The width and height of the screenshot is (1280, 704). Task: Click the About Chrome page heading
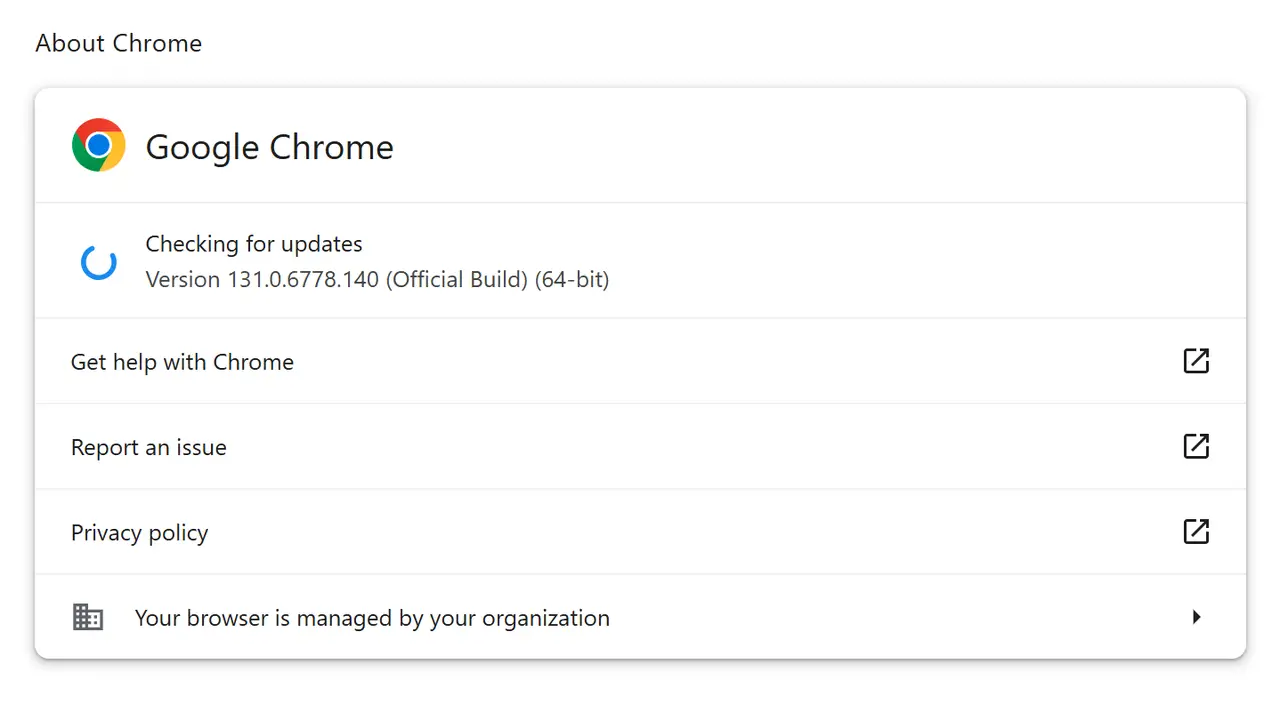[x=119, y=43]
